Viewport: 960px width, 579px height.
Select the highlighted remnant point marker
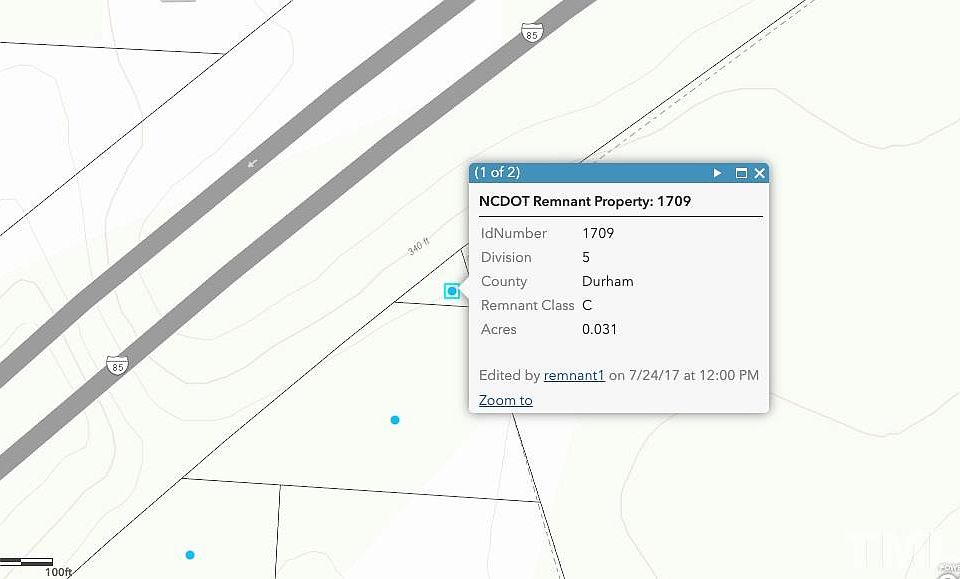[x=452, y=291]
